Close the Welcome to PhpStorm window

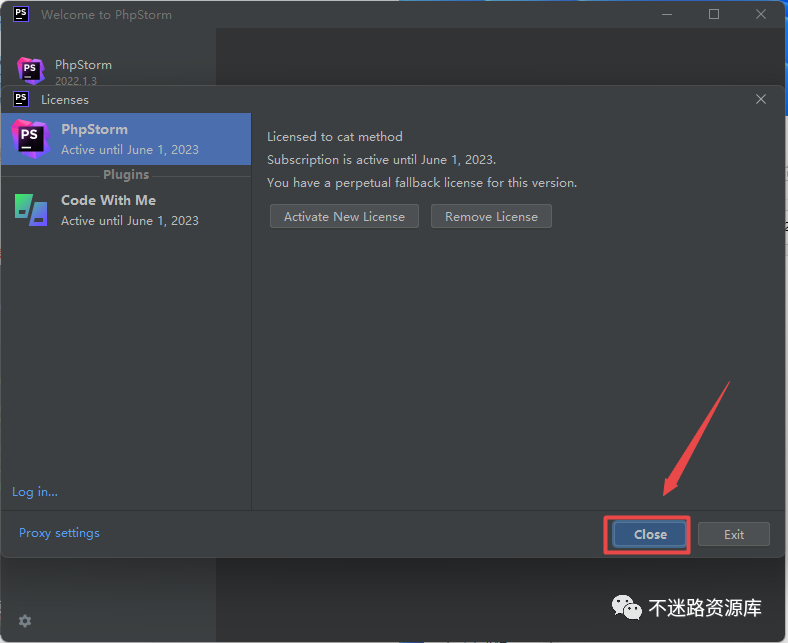coord(760,15)
